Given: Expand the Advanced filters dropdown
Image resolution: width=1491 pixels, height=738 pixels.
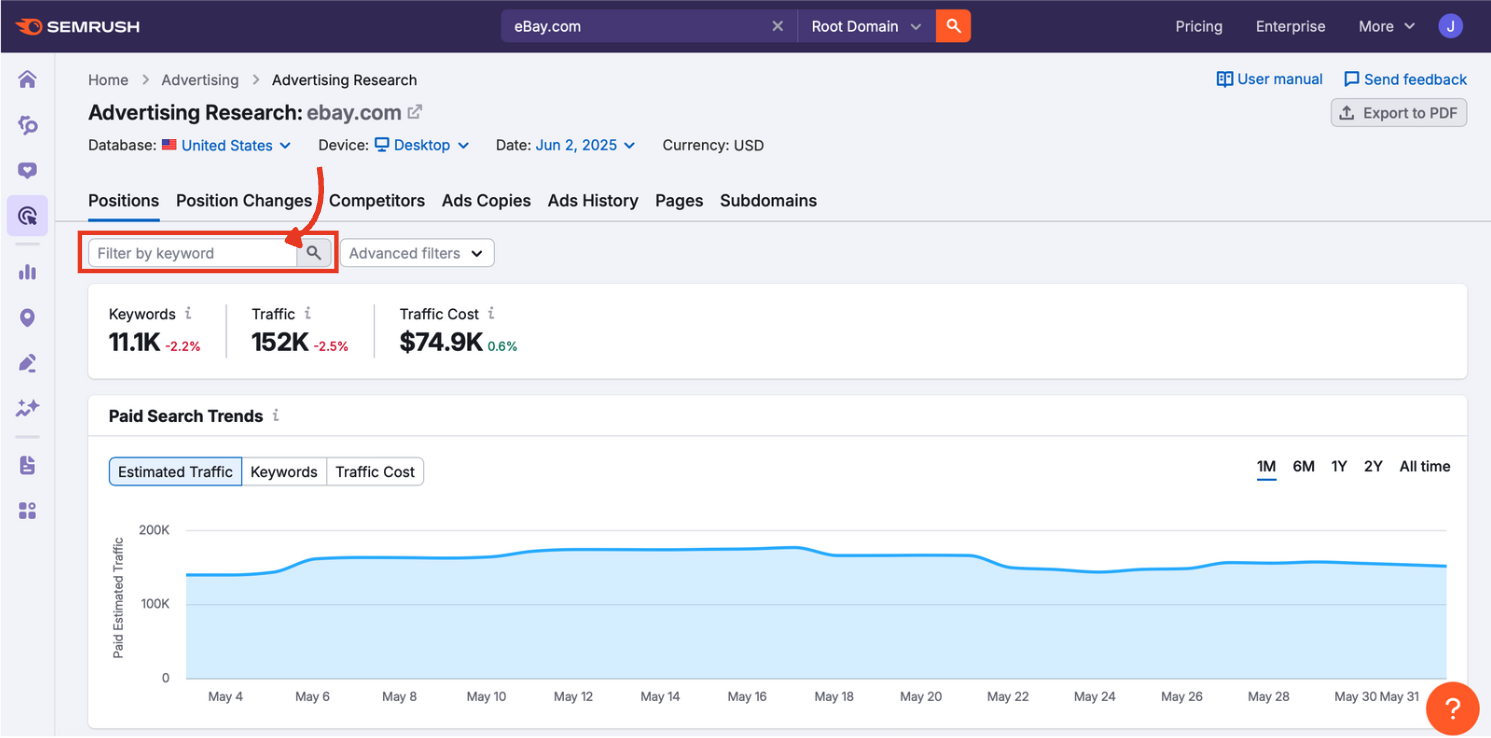Looking at the screenshot, I should pyautogui.click(x=416, y=252).
